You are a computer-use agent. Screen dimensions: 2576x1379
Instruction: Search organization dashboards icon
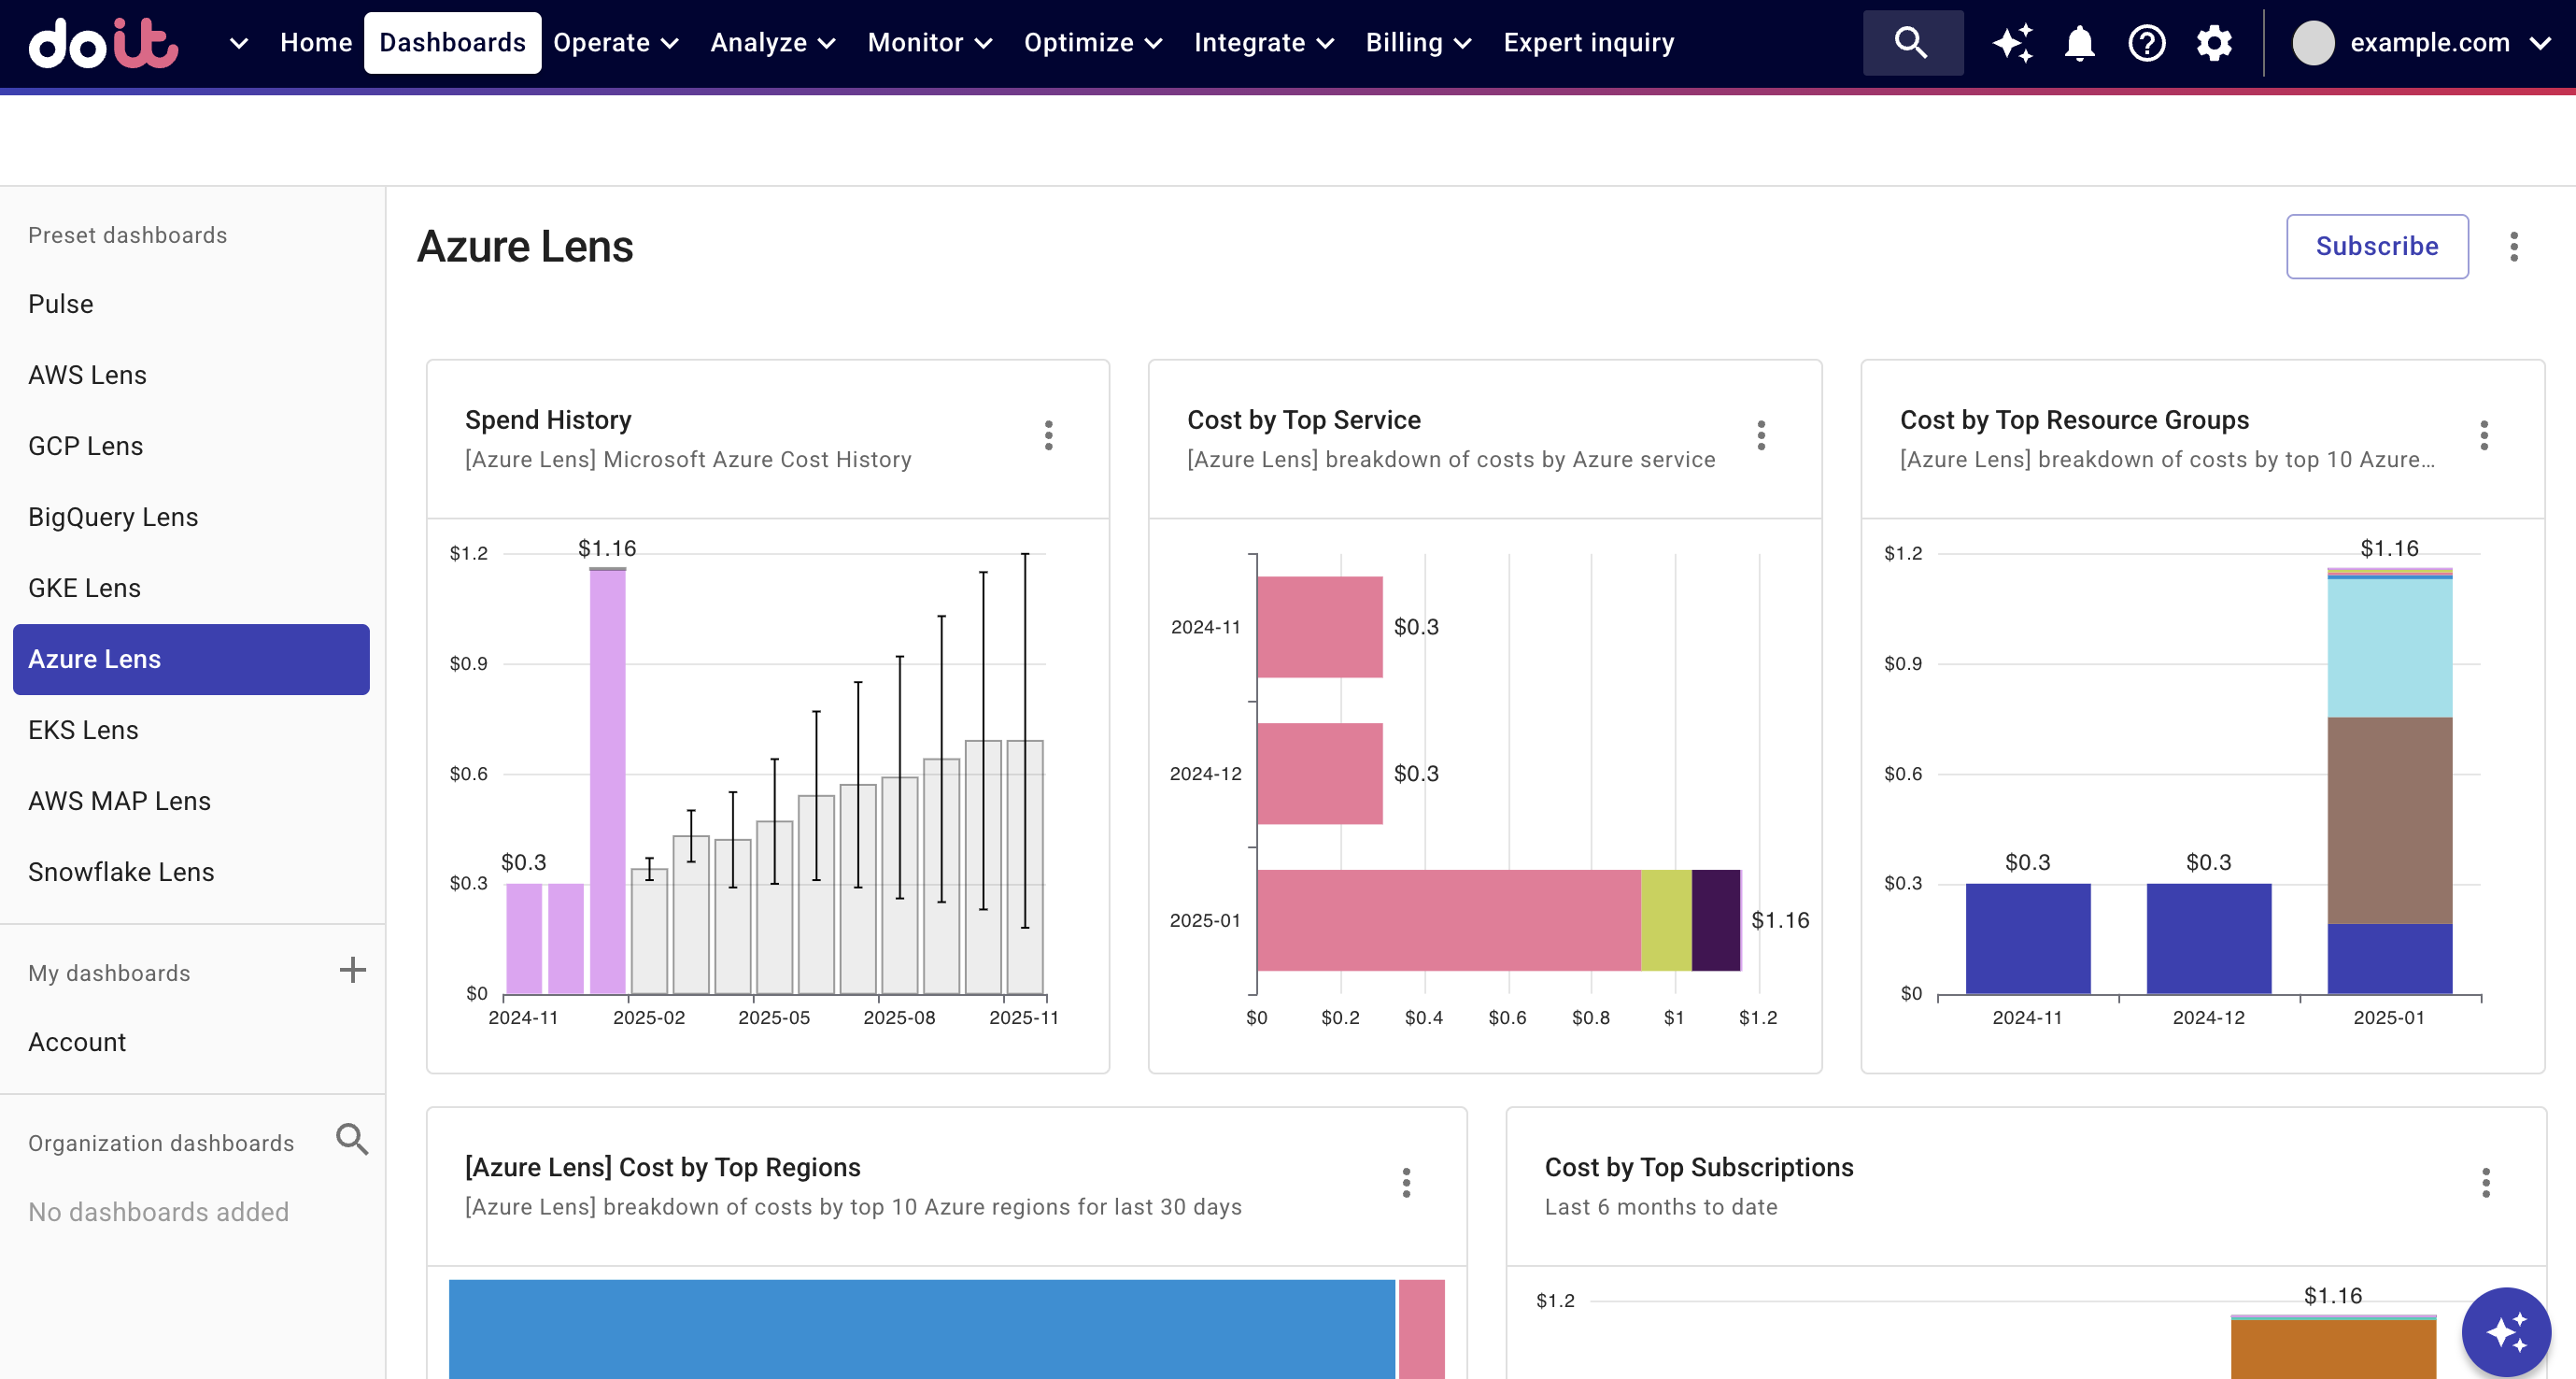(x=352, y=1139)
